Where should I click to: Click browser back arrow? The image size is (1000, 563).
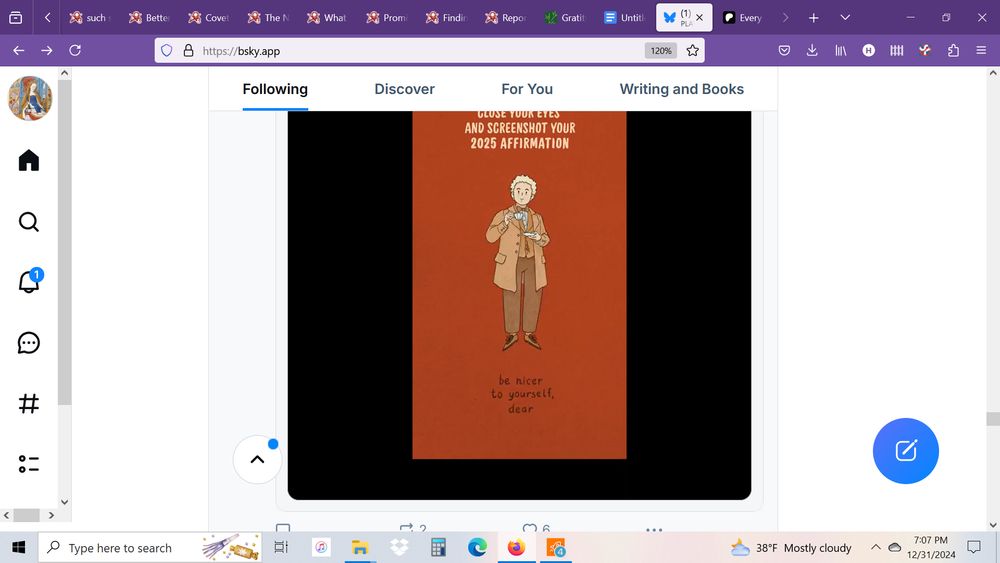[x=18, y=50]
